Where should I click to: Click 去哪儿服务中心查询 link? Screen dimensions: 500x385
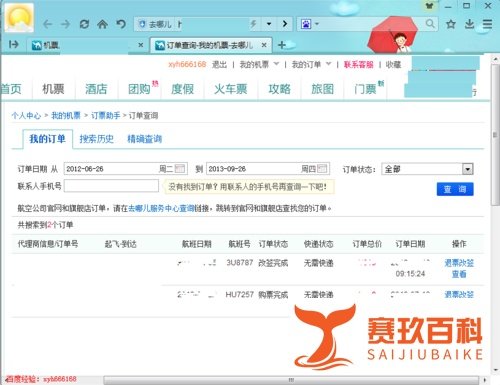pyautogui.click(x=161, y=208)
